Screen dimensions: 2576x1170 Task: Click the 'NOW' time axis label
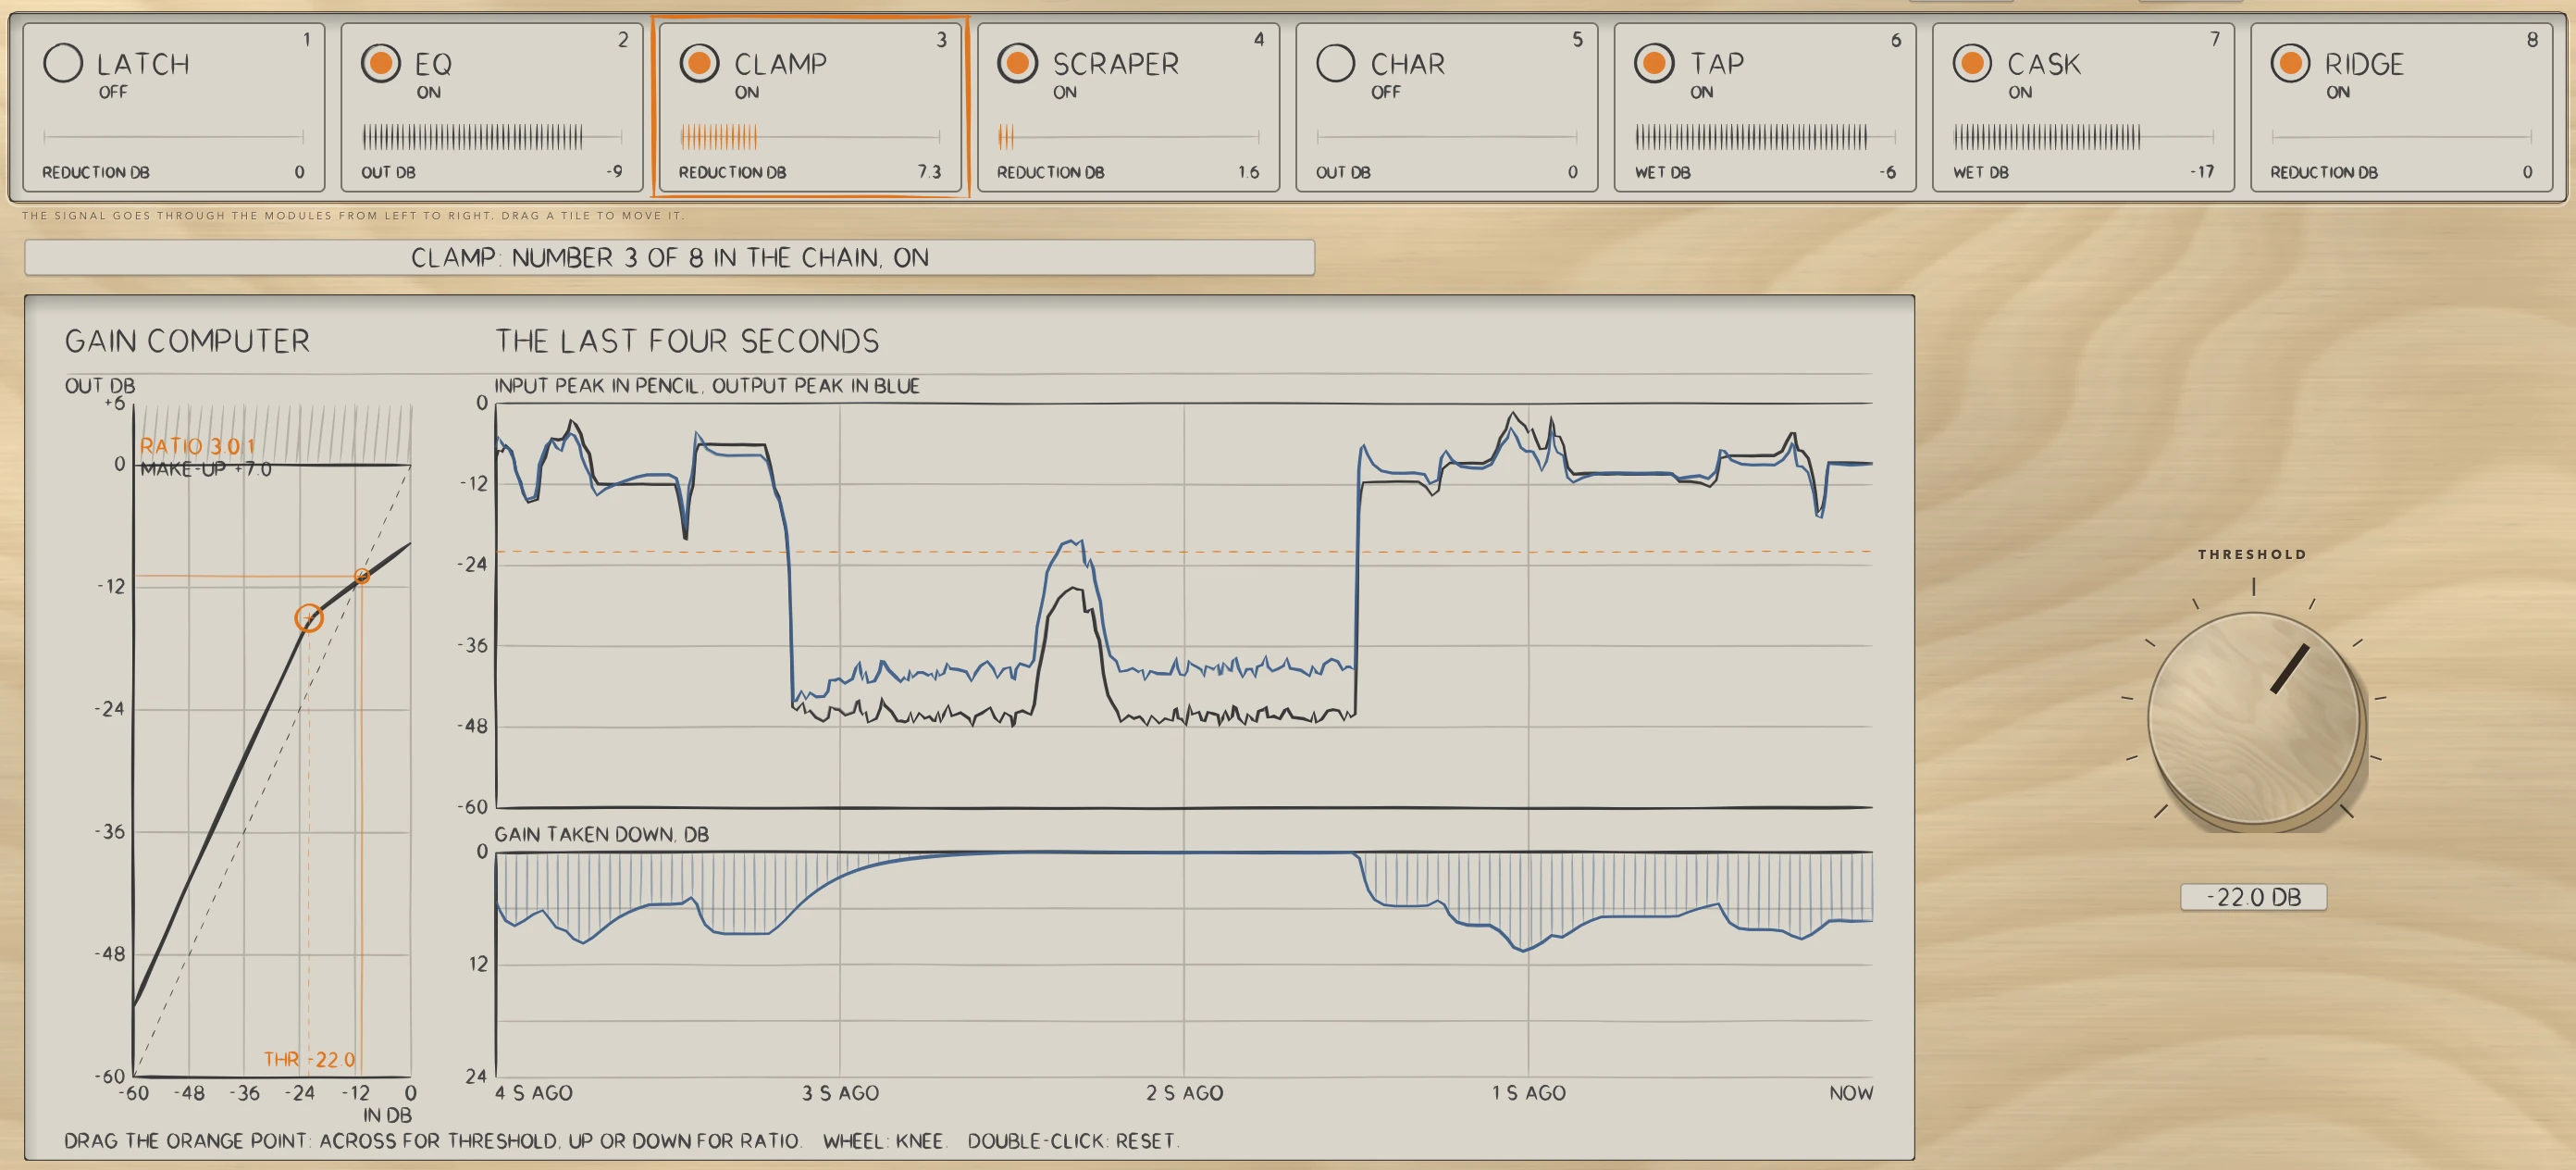pyautogui.click(x=1851, y=1093)
